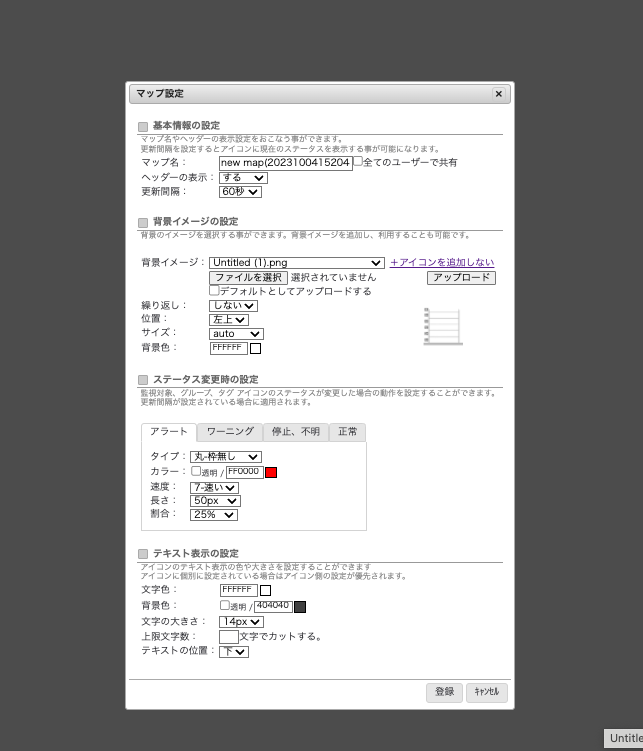
Task: Switch to the 正常 tab
Action: pos(348,432)
